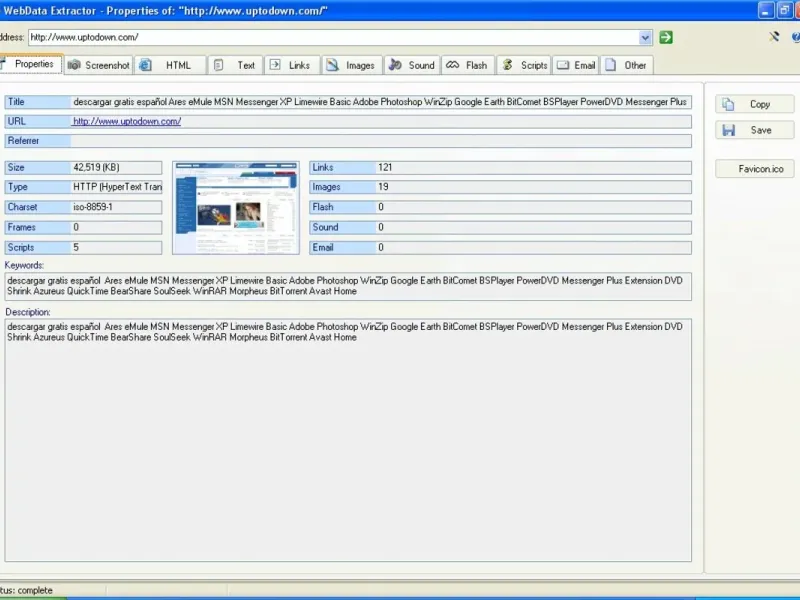Viewport: 800px width, 600px height.
Task: Click the Keywords text box
Action: coord(348,286)
